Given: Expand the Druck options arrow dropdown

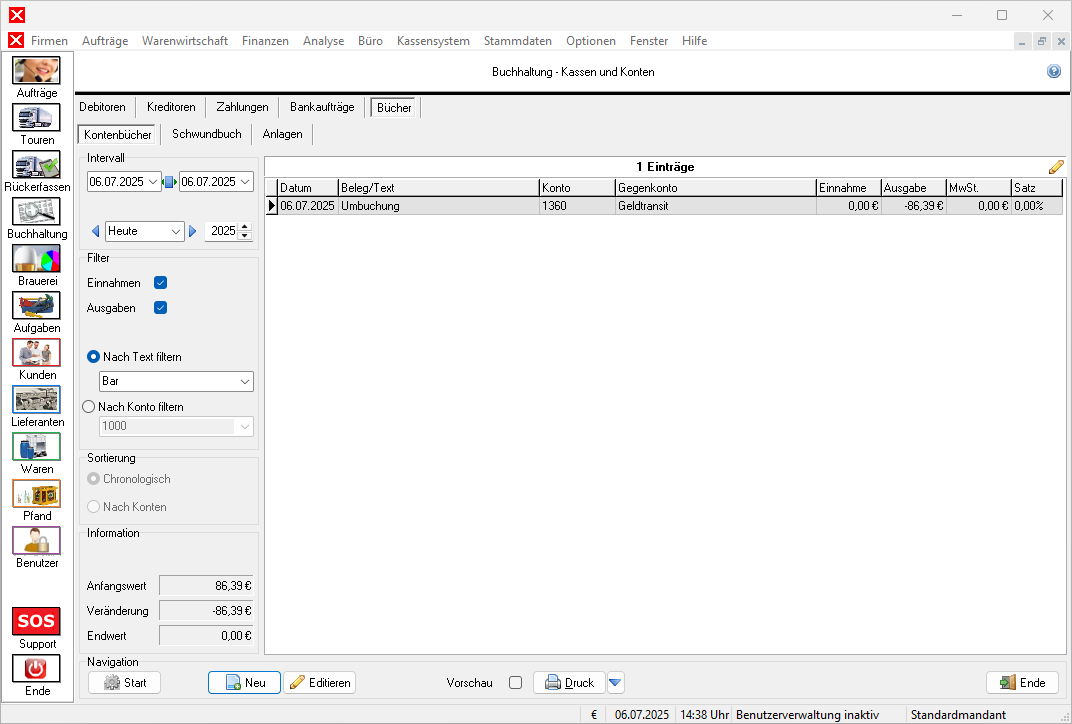Looking at the screenshot, I should 616,683.
